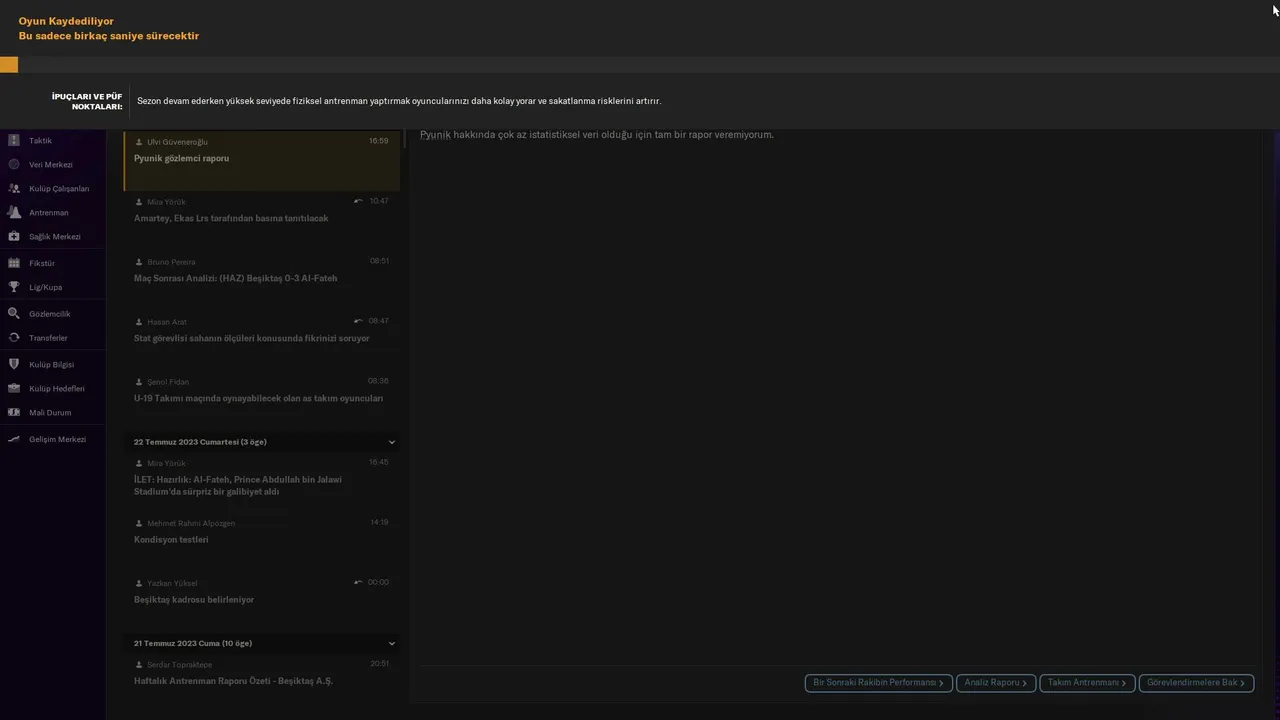
Task: Click the Mali Durum money icon
Action: pos(14,412)
